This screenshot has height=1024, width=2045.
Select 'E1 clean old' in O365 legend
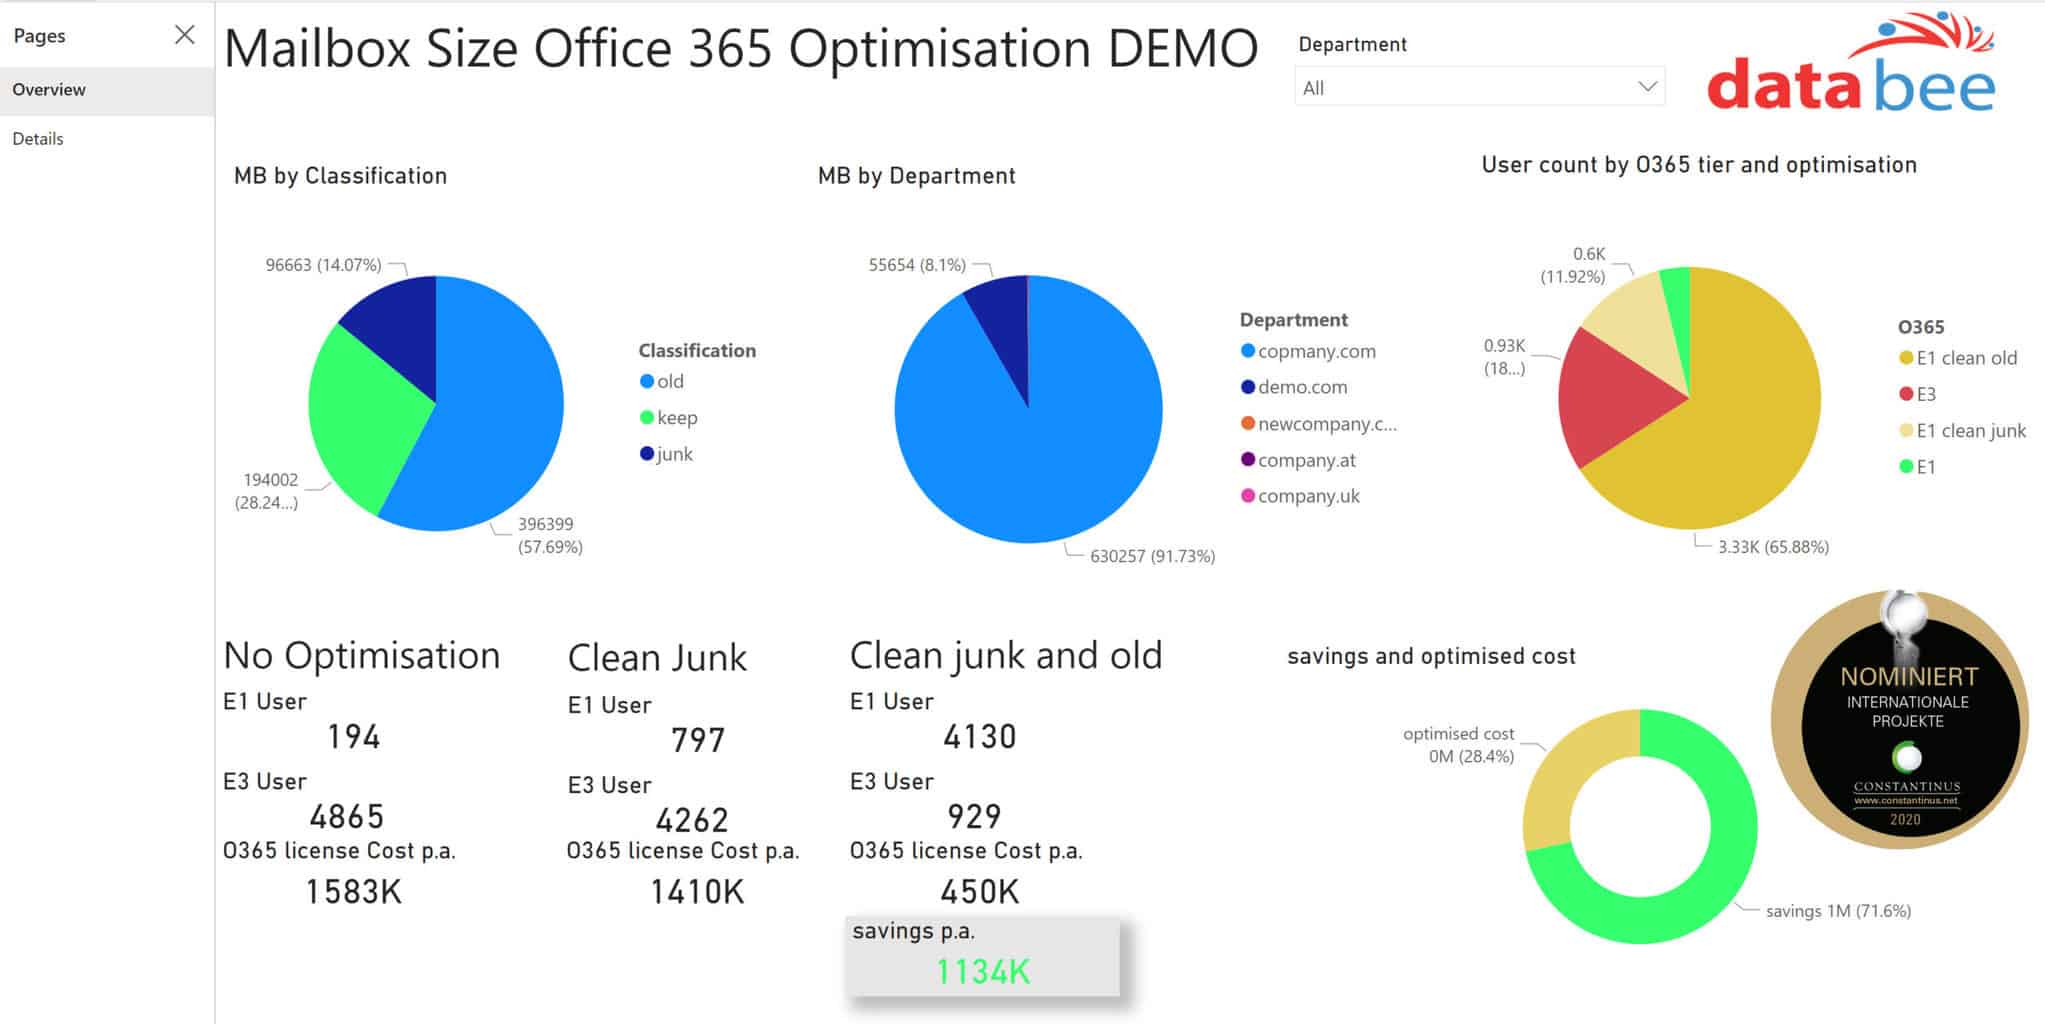point(1958,358)
